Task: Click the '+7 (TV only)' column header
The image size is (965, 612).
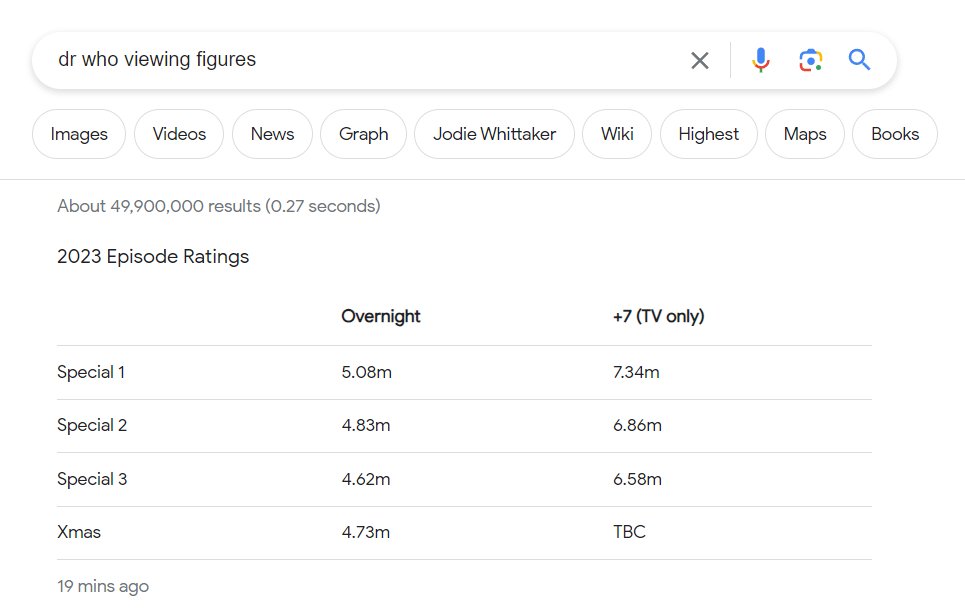Action: tap(659, 316)
